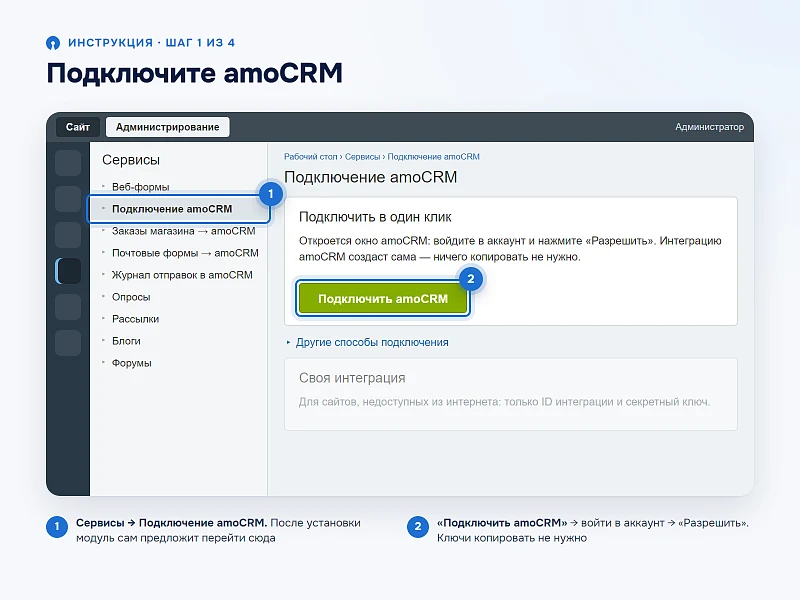Click the Сервисы panel heading
Image resolution: width=800 pixels, height=600 pixels.
(x=131, y=160)
